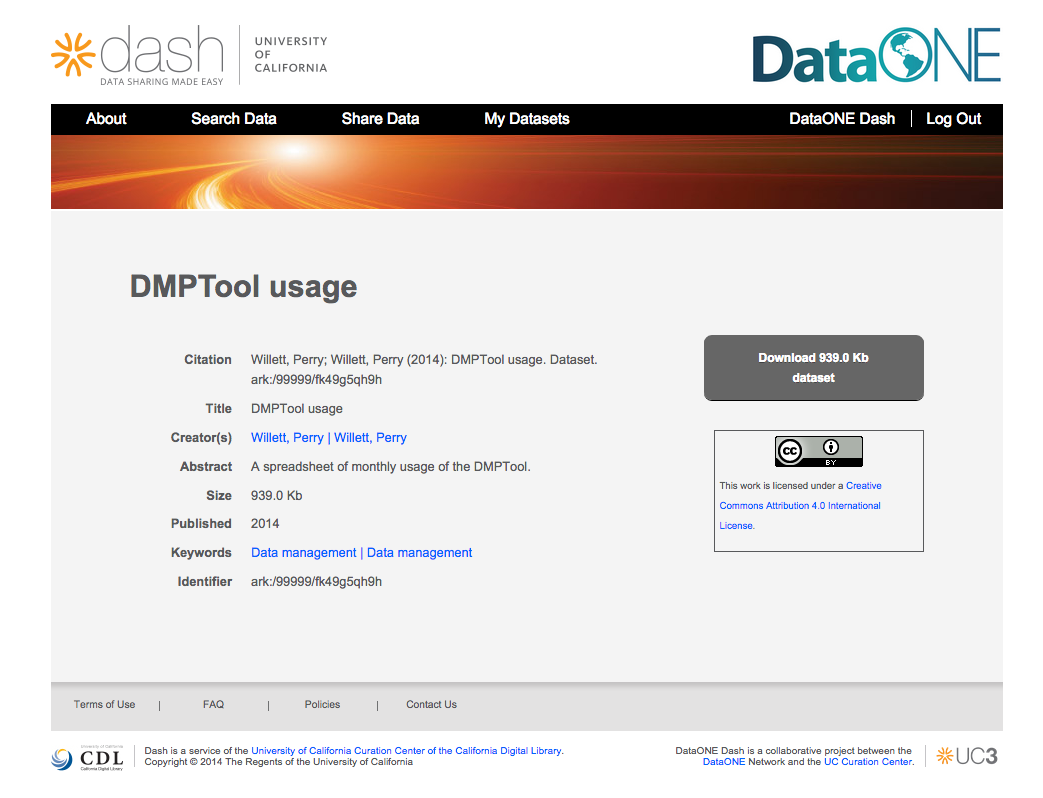
Task: Click the DataONE logo
Action: [876, 55]
